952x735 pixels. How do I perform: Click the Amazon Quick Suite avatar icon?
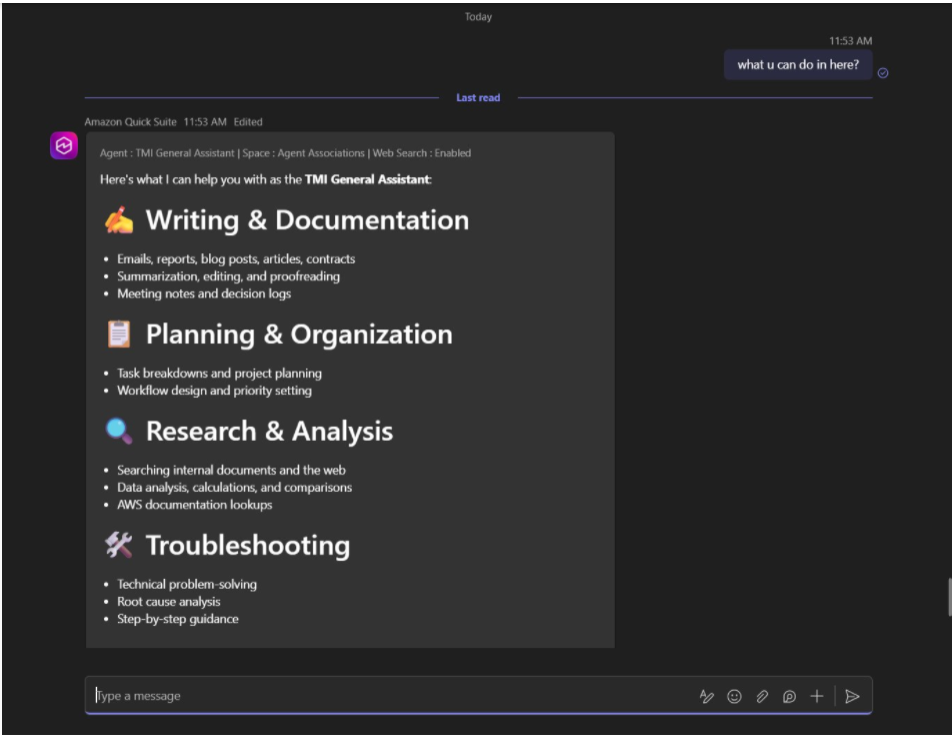(64, 146)
